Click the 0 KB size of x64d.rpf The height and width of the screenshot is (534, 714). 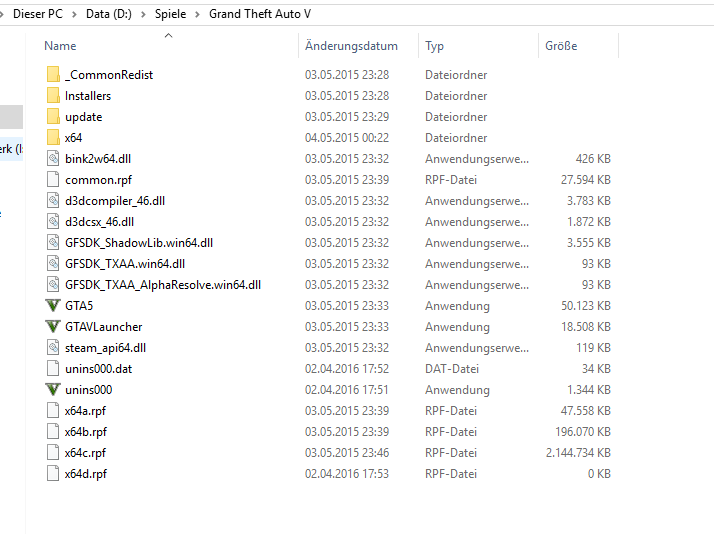(599, 473)
